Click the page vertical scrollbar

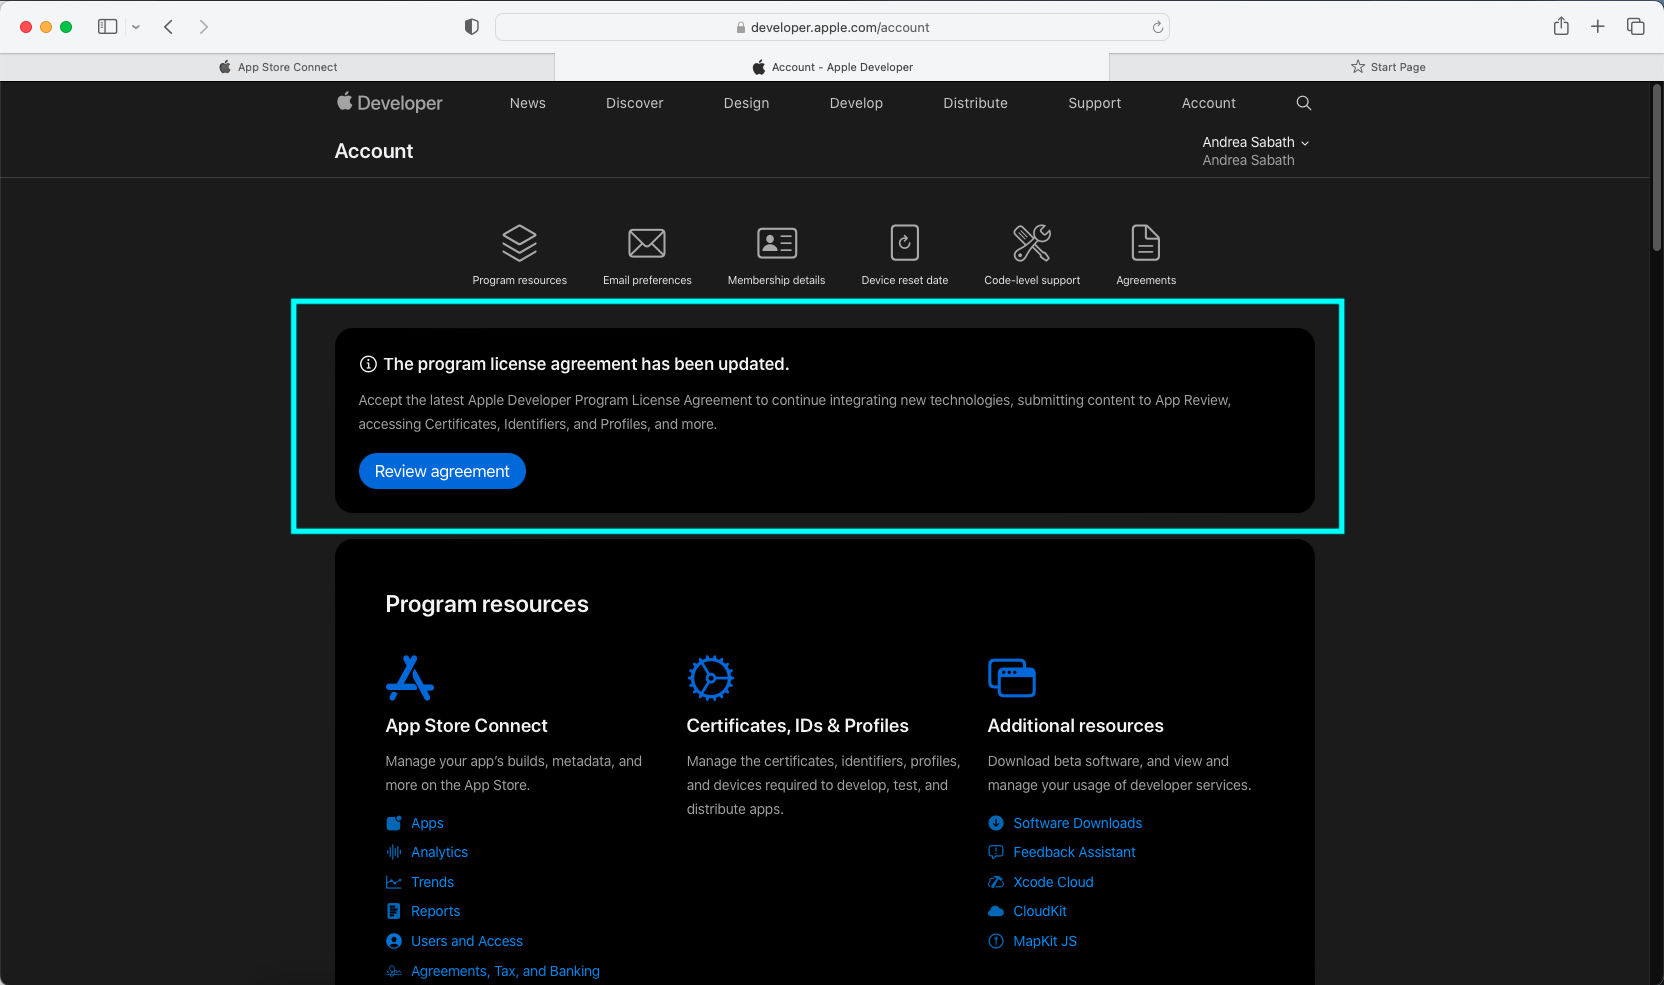(x=1657, y=168)
